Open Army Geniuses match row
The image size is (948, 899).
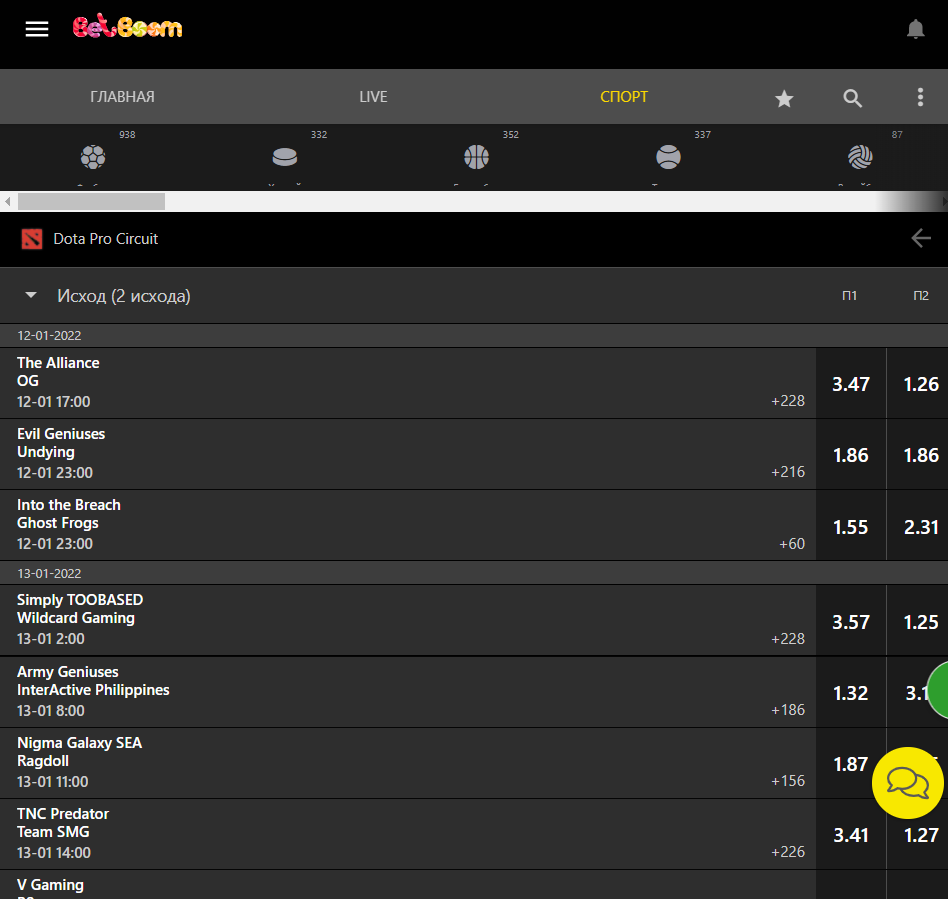[408, 692]
